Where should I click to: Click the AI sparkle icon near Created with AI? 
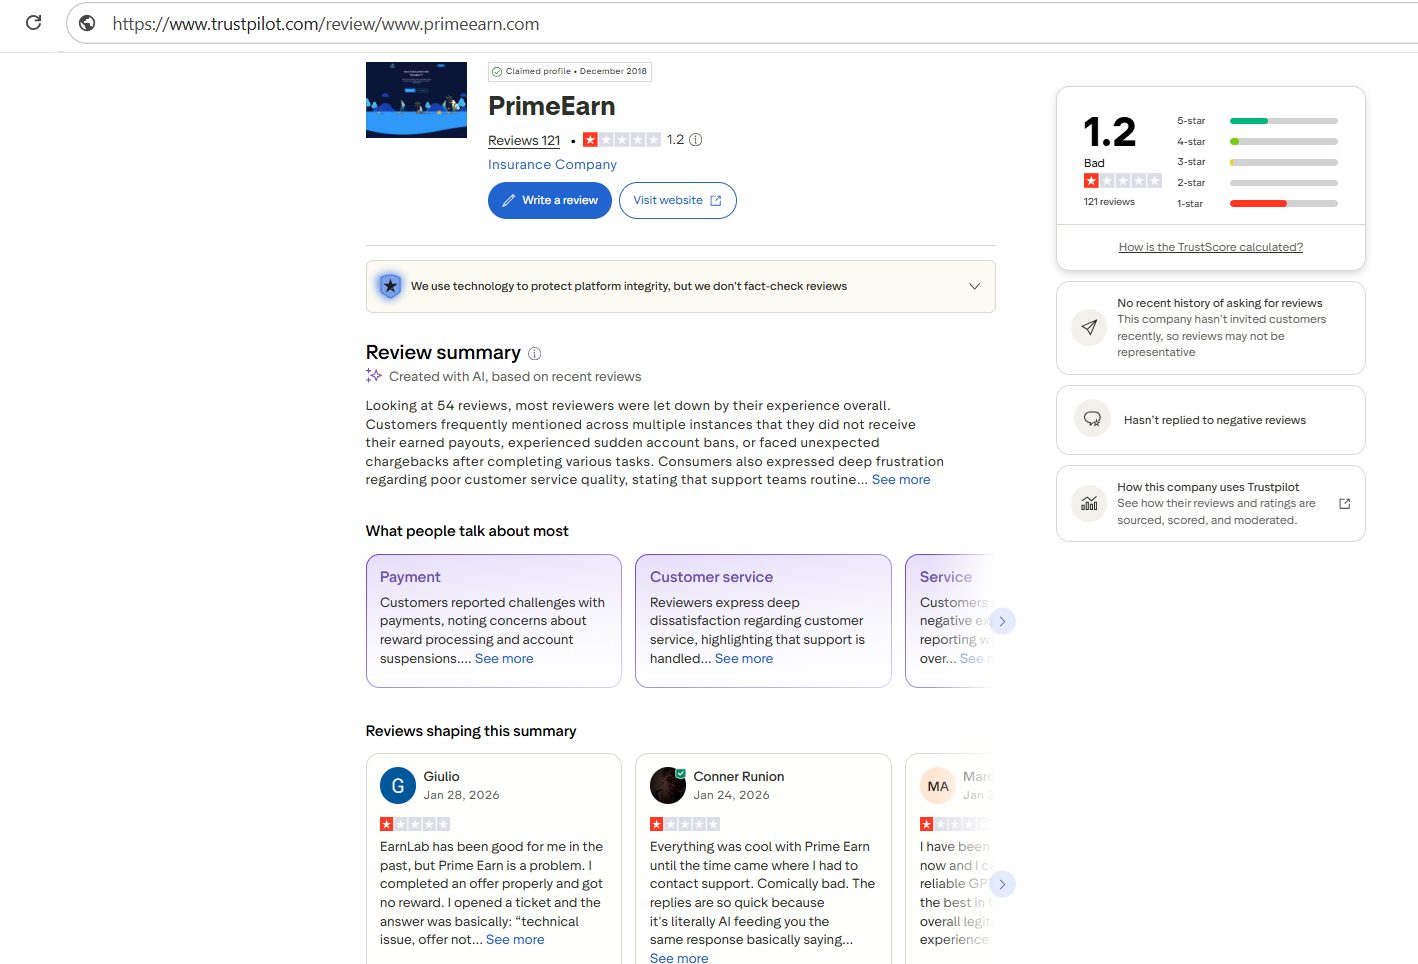(374, 376)
